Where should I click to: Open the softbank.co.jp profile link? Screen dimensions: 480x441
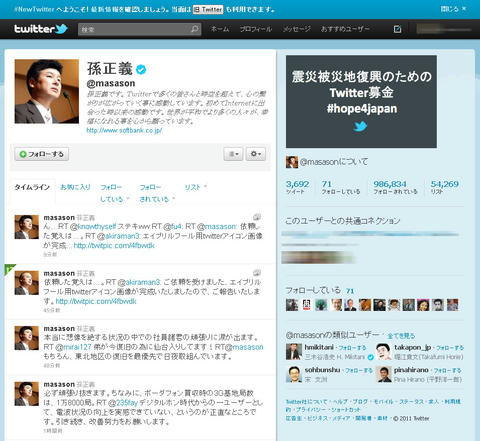pos(124,130)
